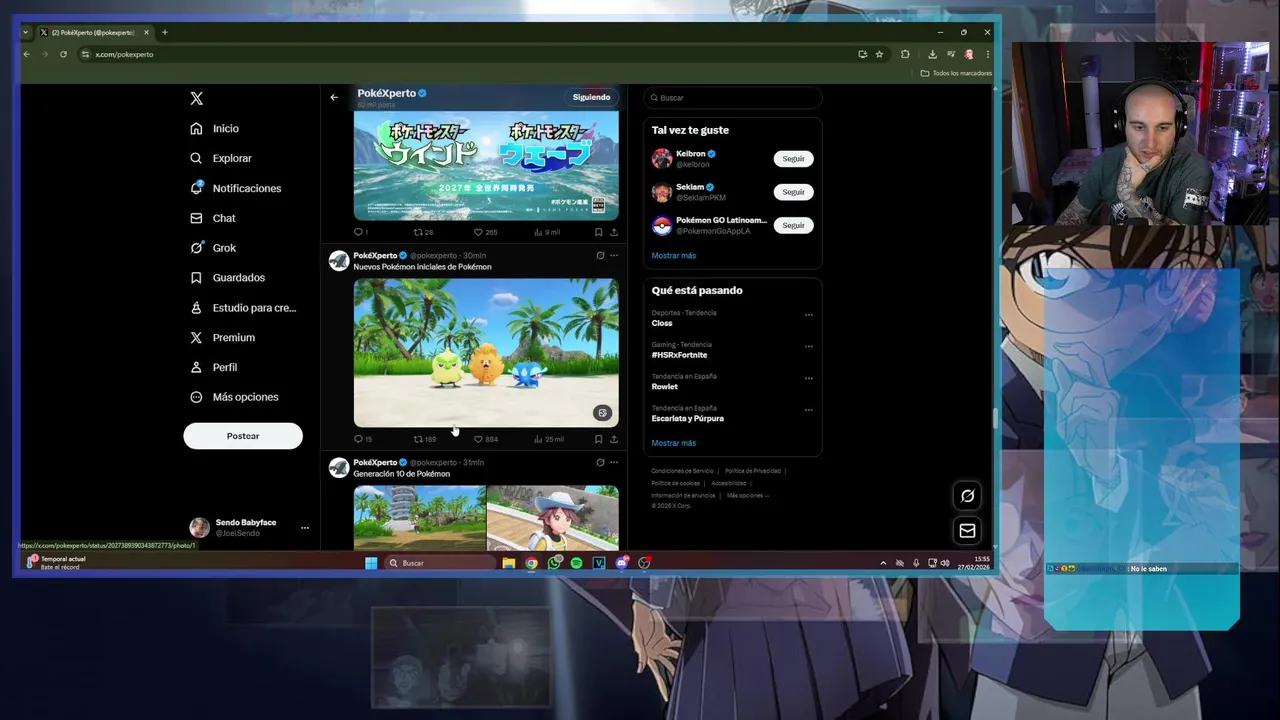Reply to the top post with 1 reply
1280x720 pixels.
pyautogui.click(x=359, y=232)
